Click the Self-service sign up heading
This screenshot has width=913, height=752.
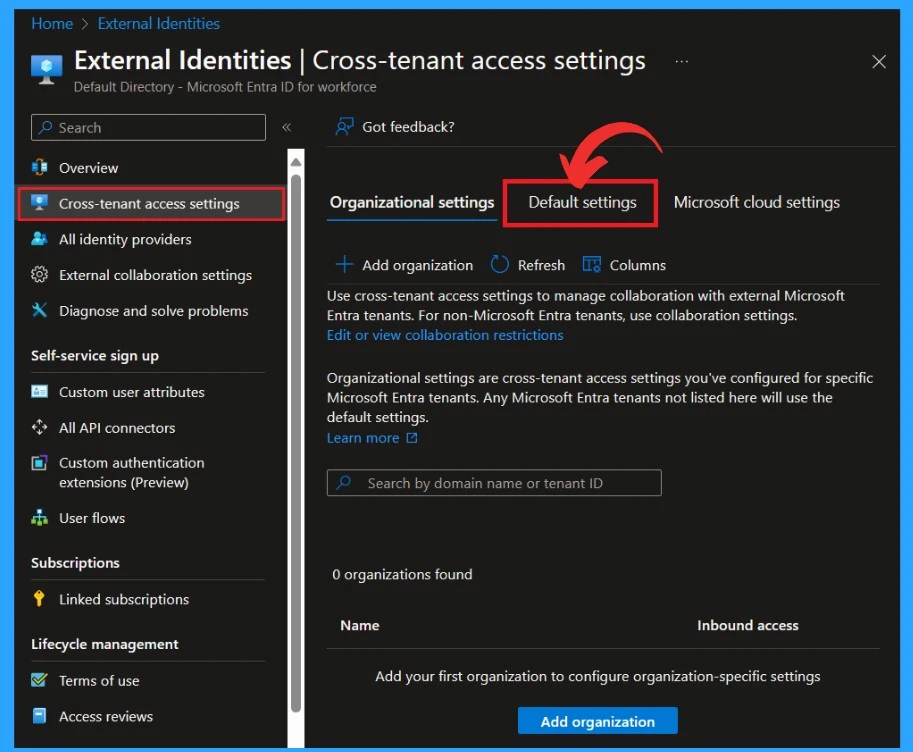click(94, 355)
